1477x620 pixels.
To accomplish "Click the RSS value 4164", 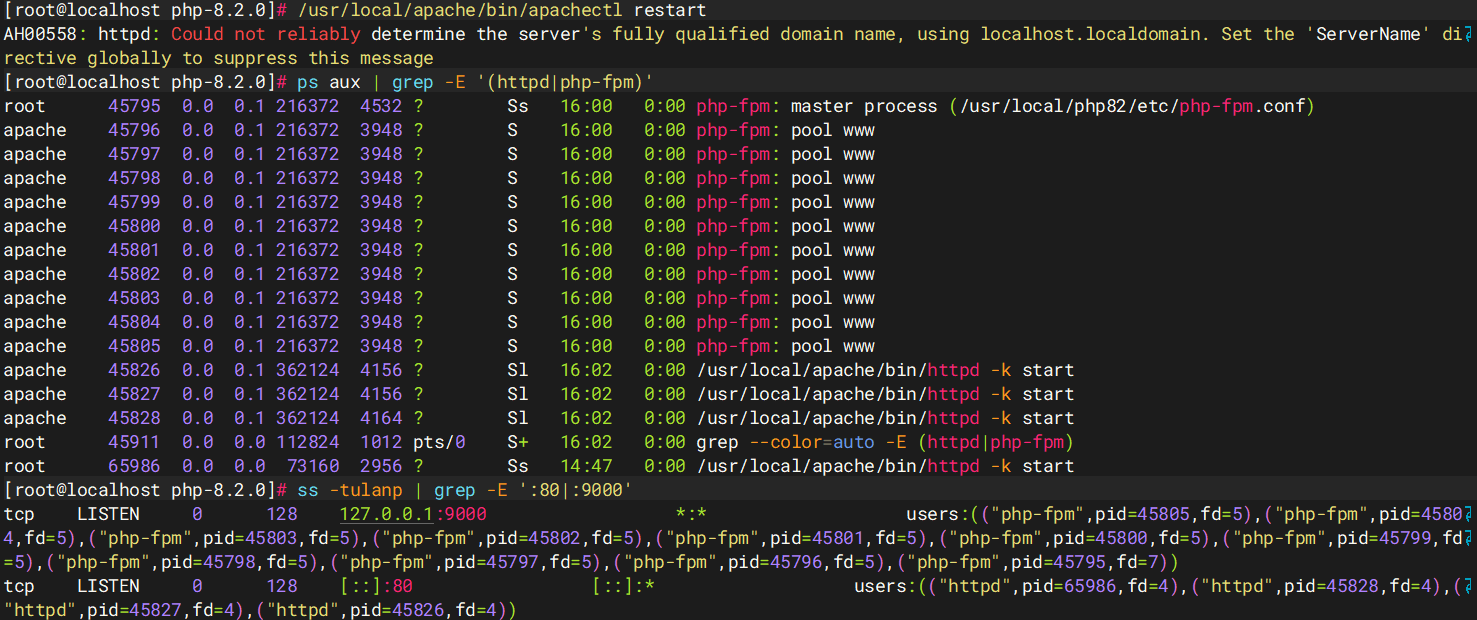I will tap(381, 418).
